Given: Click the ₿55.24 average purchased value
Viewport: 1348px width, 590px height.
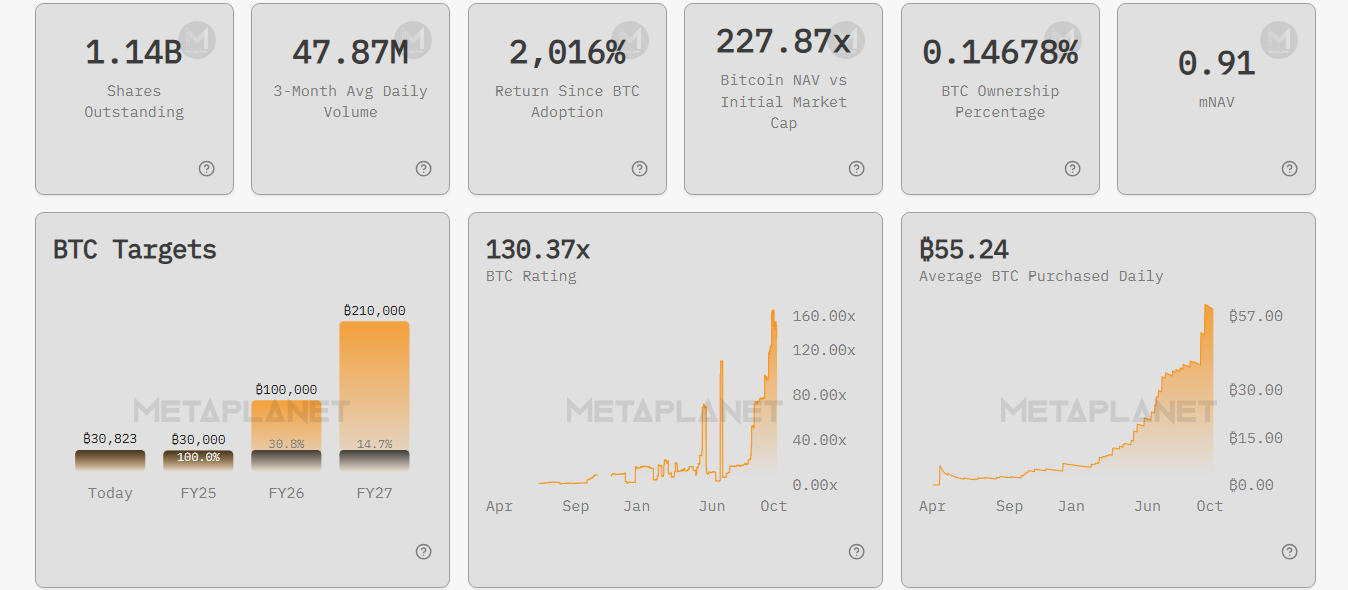Looking at the screenshot, I should (964, 249).
